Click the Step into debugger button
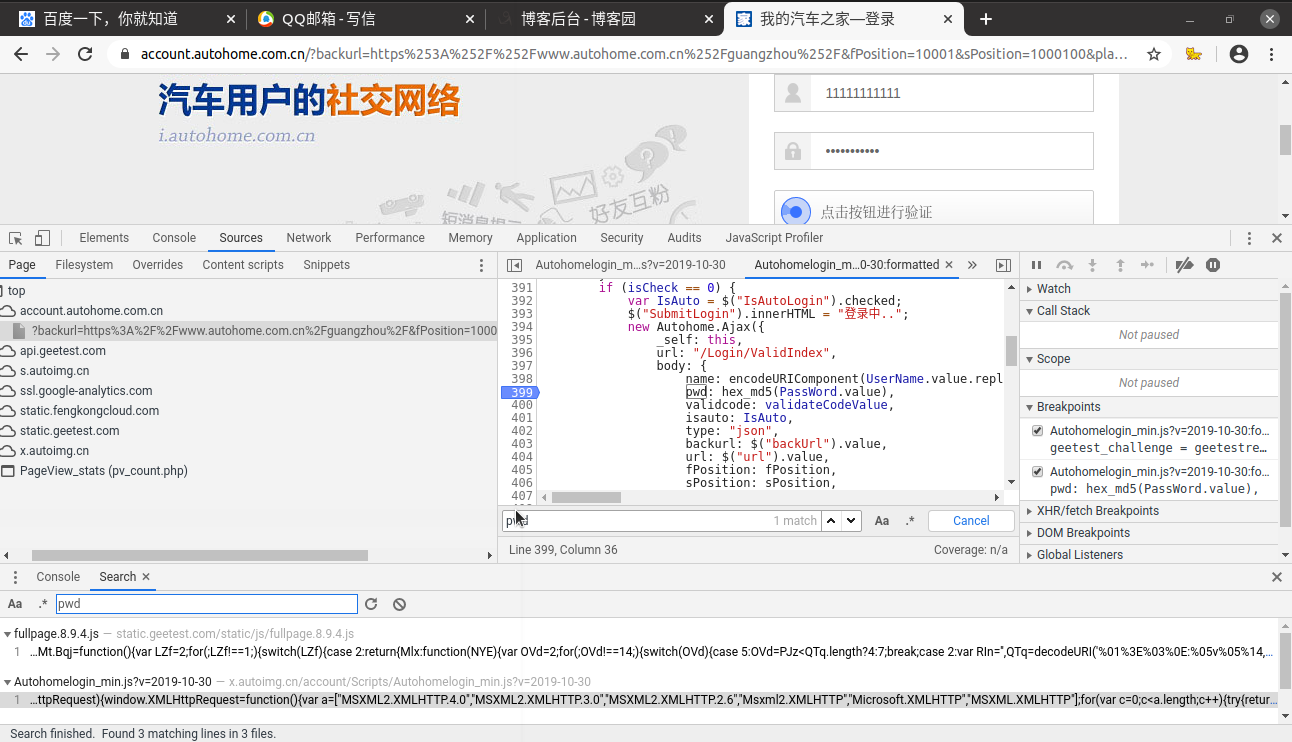 click(x=1092, y=265)
